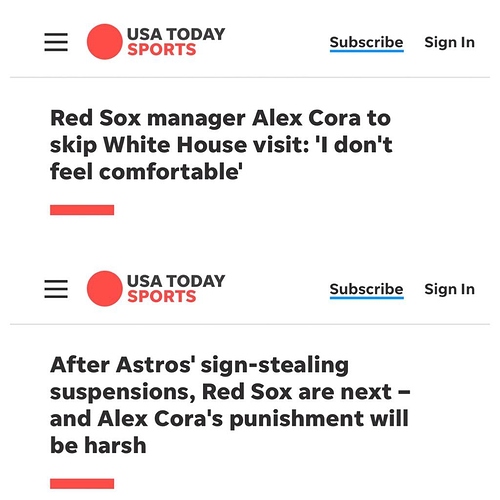500x500 pixels.
Task: Click the USA TODAY wordmark above the Astros suspensions story
Action: (176, 281)
